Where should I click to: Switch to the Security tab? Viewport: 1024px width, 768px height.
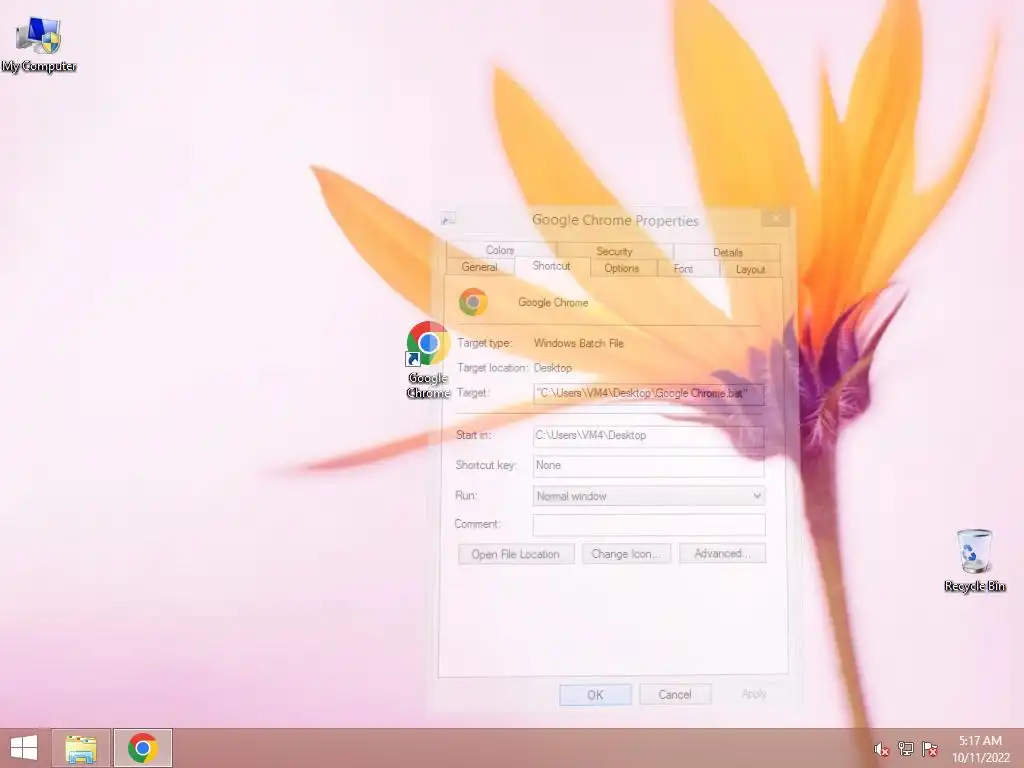point(614,251)
